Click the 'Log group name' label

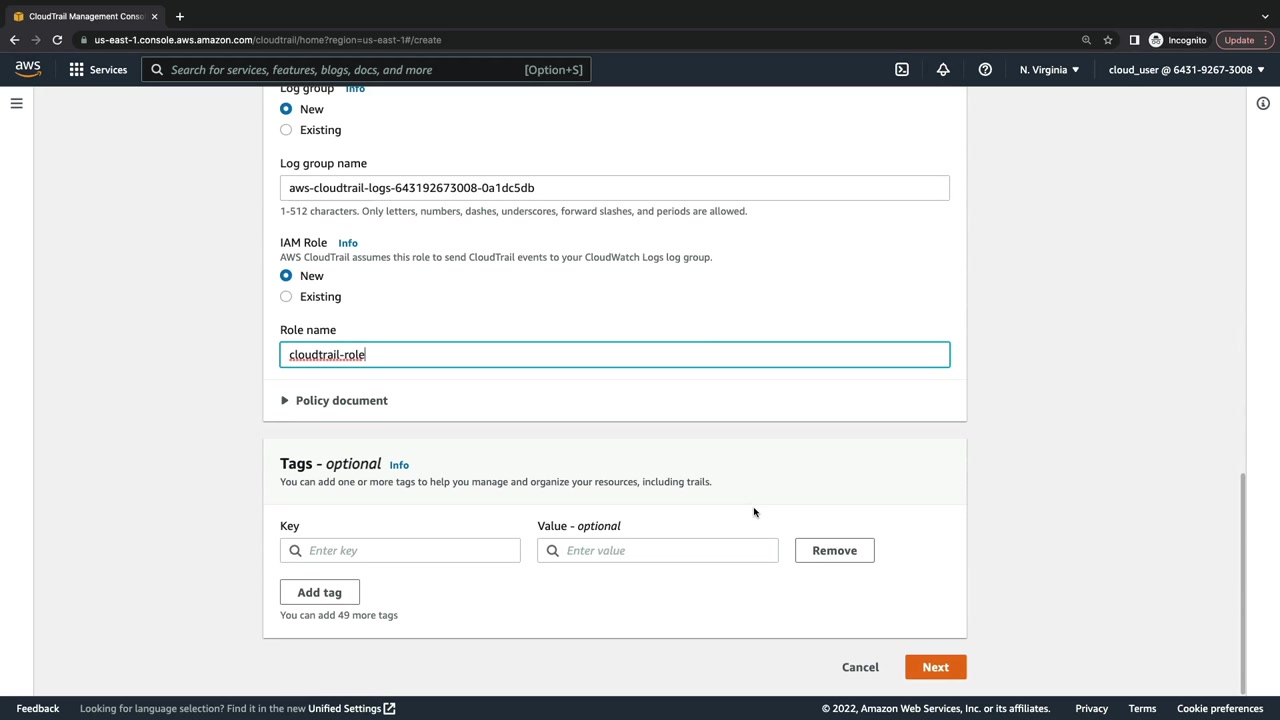[x=323, y=164]
